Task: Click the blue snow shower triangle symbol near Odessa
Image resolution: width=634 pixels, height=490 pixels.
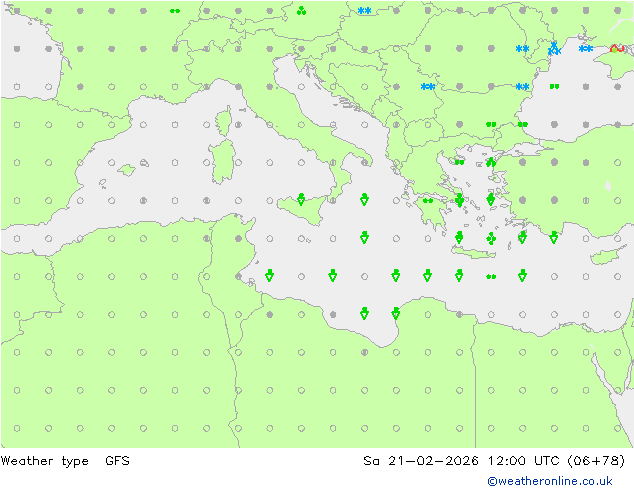Action: point(554,49)
